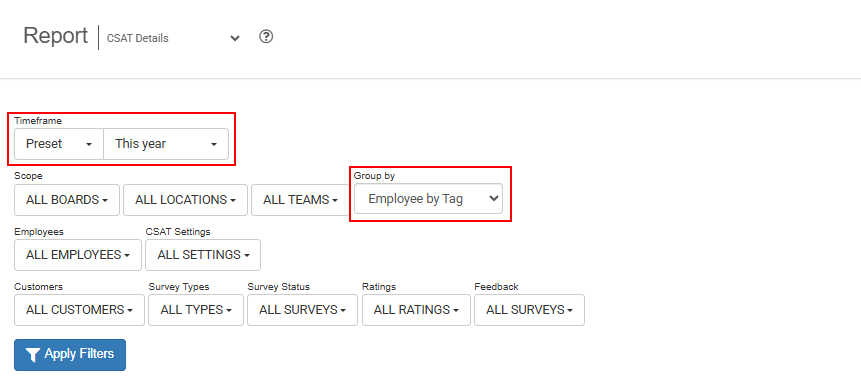Click the Survey Status label
Image resolution: width=861 pixels, height=379 pixels.
pos(278,287)
